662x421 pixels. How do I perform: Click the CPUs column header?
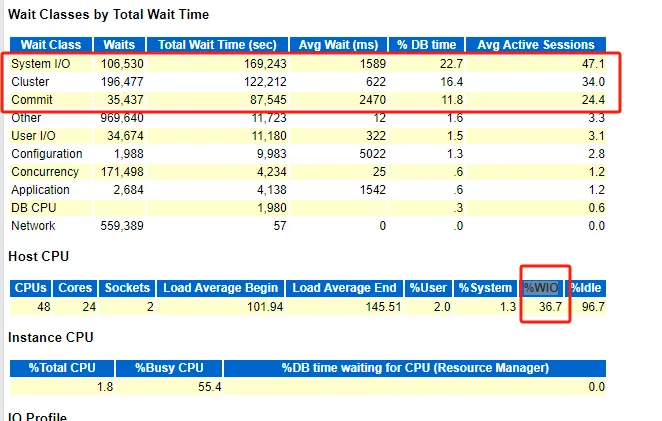[x=30, y=288]
